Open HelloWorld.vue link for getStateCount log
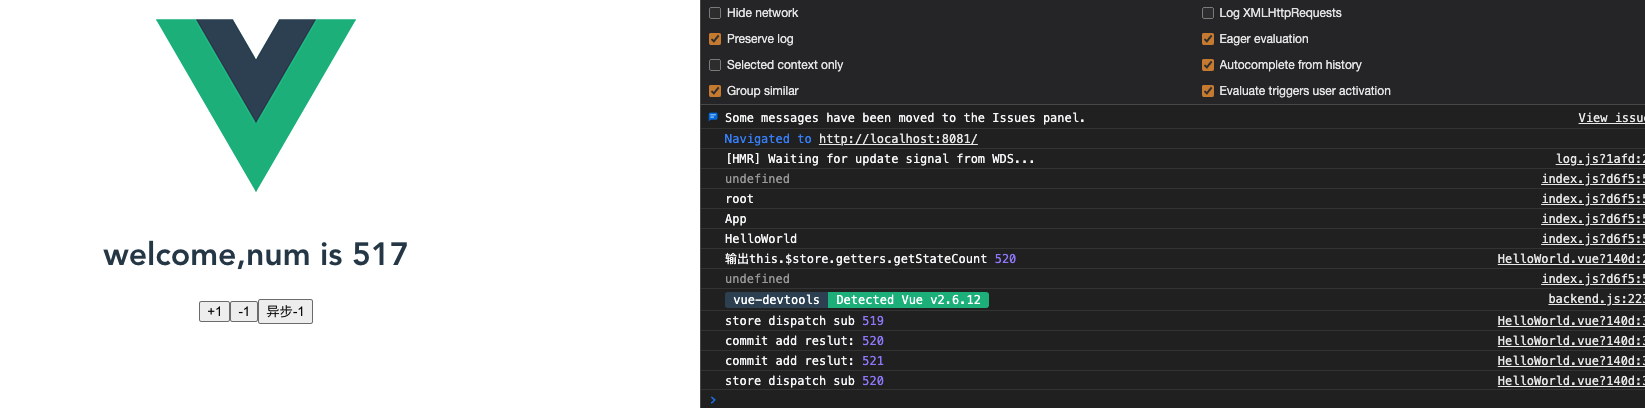The height and width of the screenshot is (408, 1645). pos(1571,259)
